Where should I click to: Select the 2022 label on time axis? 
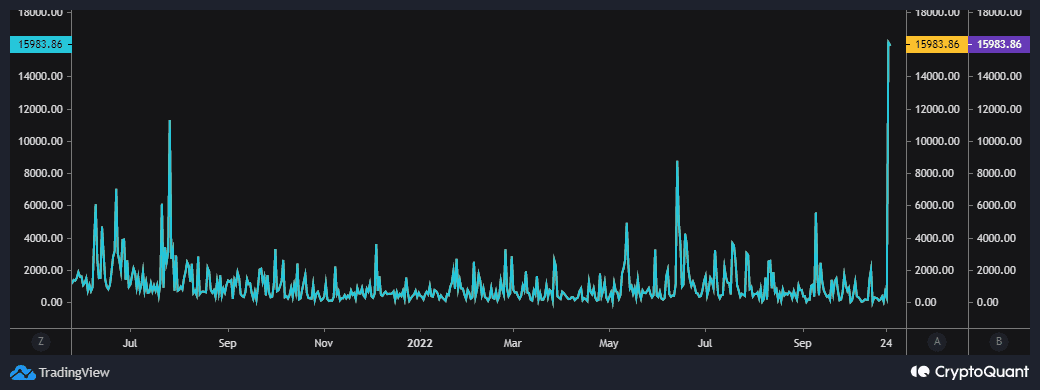tap(420, 344)
